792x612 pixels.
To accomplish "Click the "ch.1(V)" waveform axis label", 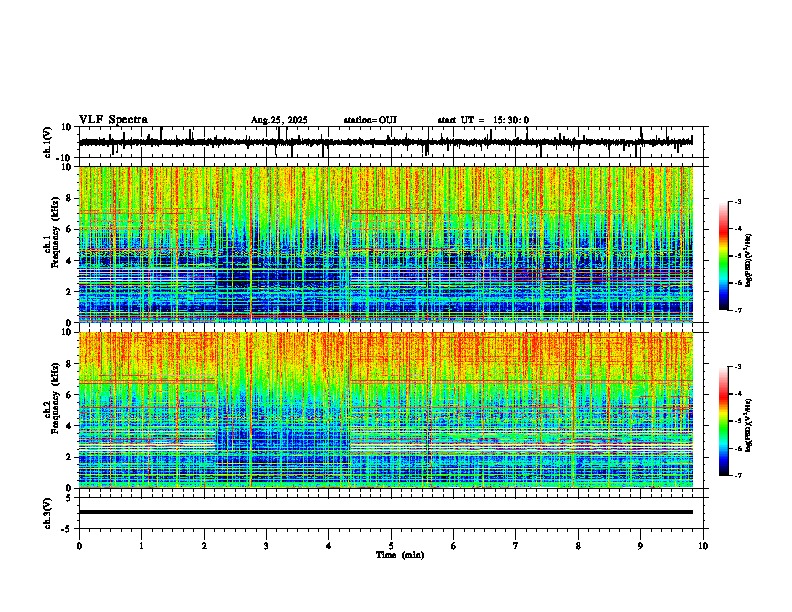I will pyautogui.click(x=48, y=142).
